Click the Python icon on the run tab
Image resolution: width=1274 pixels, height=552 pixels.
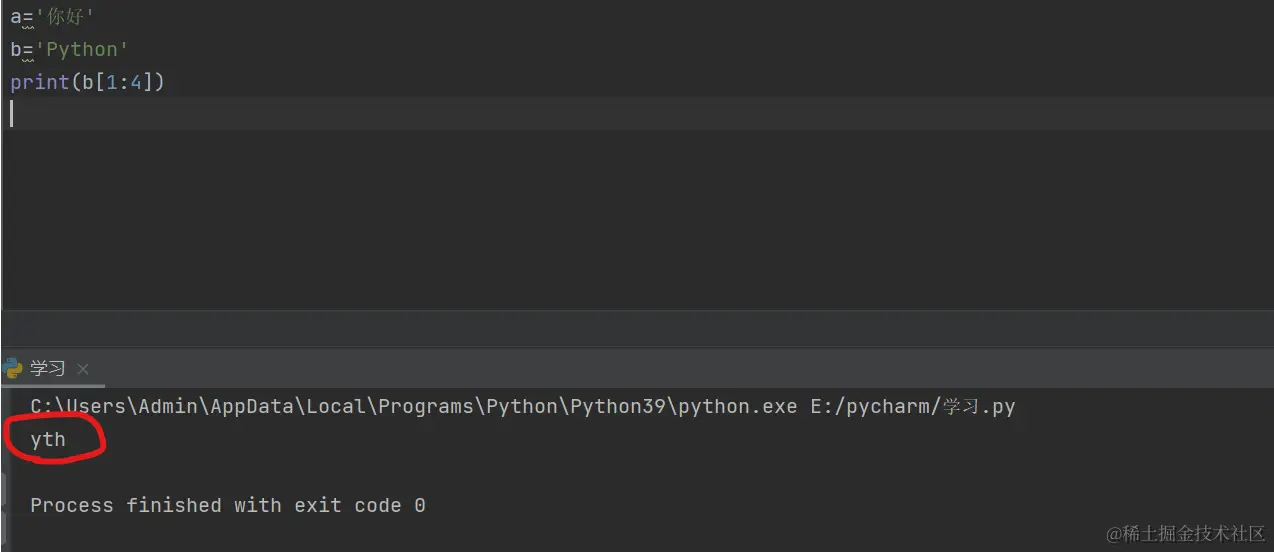pos(13,369)
